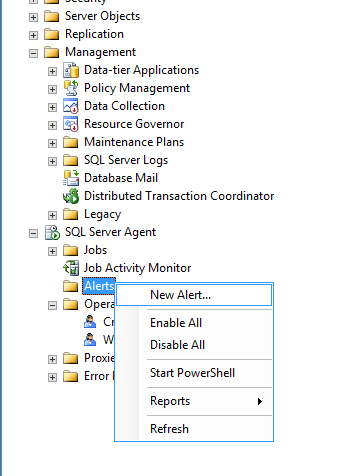The image size is (364, 476).
Task: Choose New Alert... from context menu
Action: (194, 295)
